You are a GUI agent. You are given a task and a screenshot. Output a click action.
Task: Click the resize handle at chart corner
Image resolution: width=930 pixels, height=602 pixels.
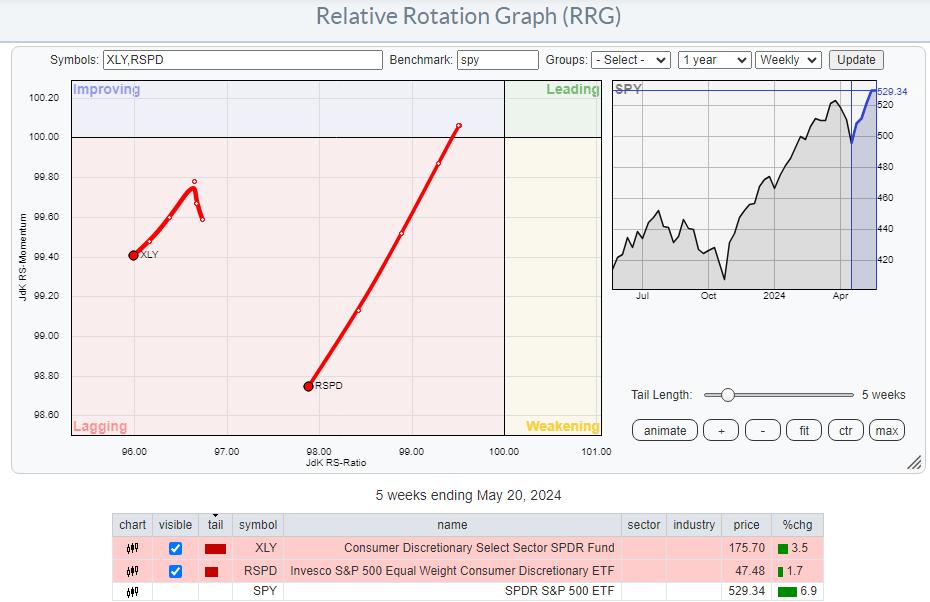[x=913, y=462]
